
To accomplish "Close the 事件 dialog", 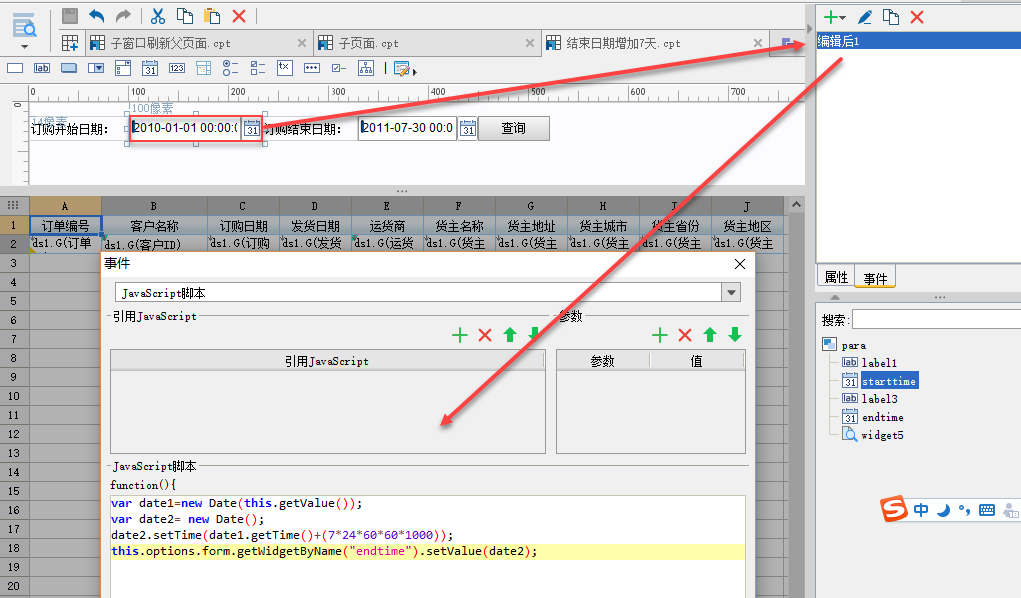I will tap(740, 264).
